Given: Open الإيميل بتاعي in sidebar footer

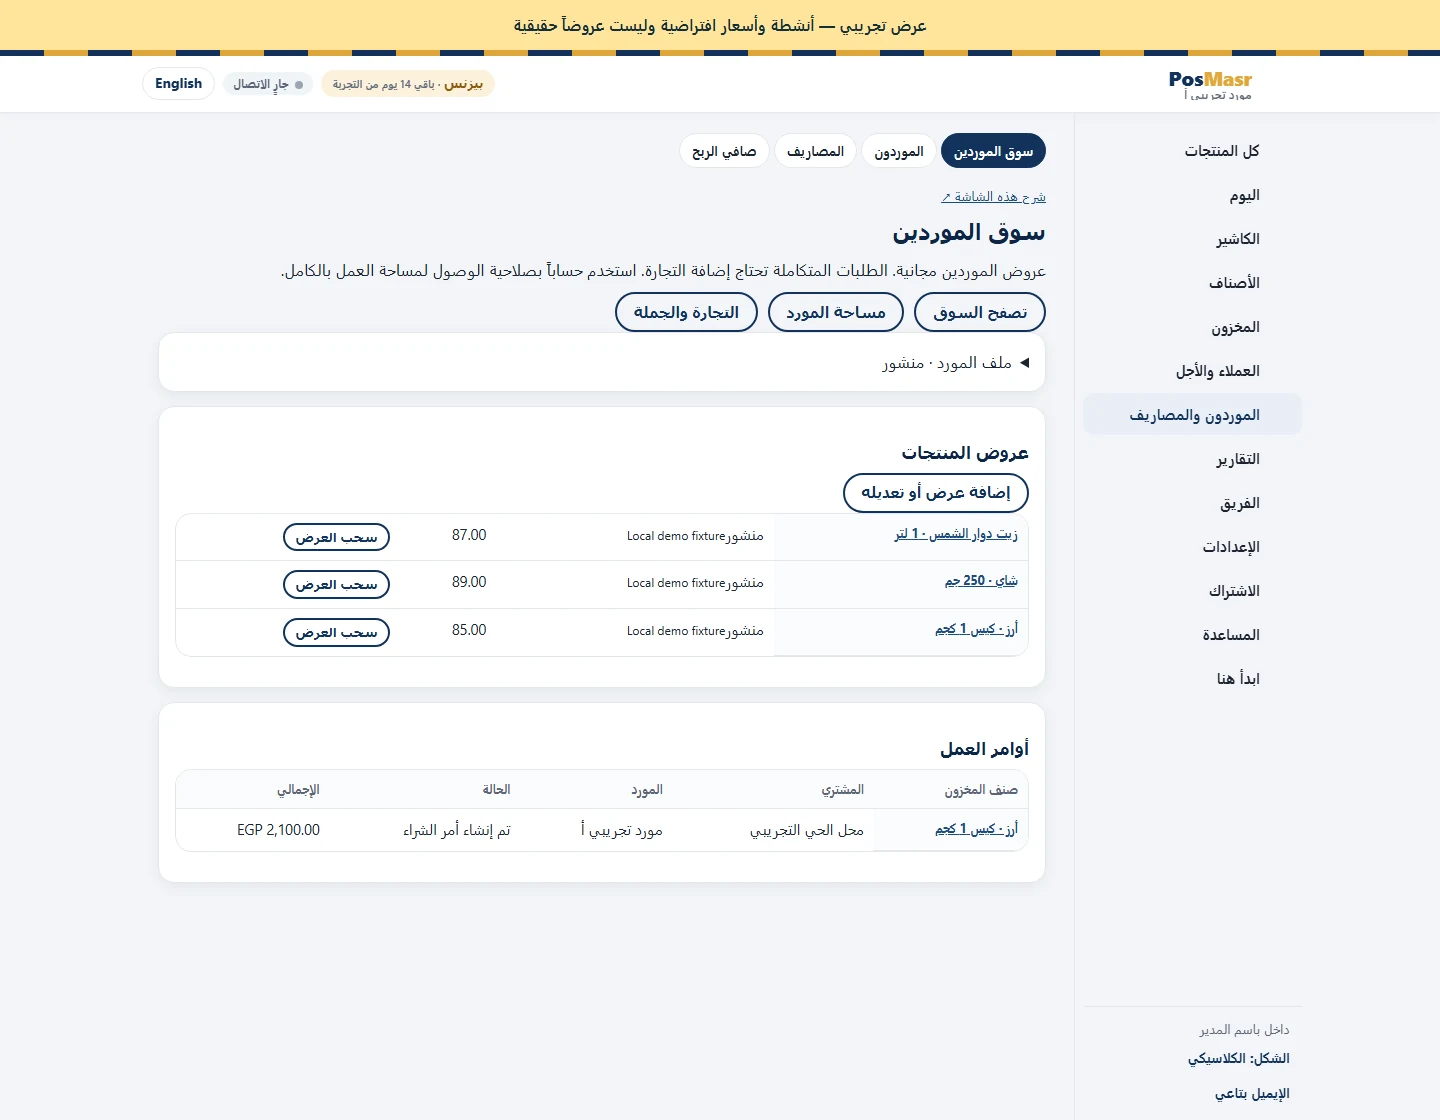Looking at the screenshot, I should click(1252, 1093).
